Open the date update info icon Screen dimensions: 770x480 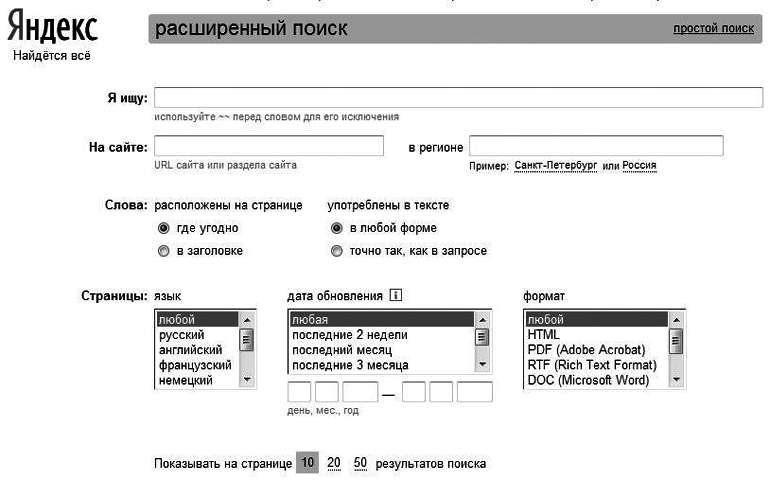(395, 295)
